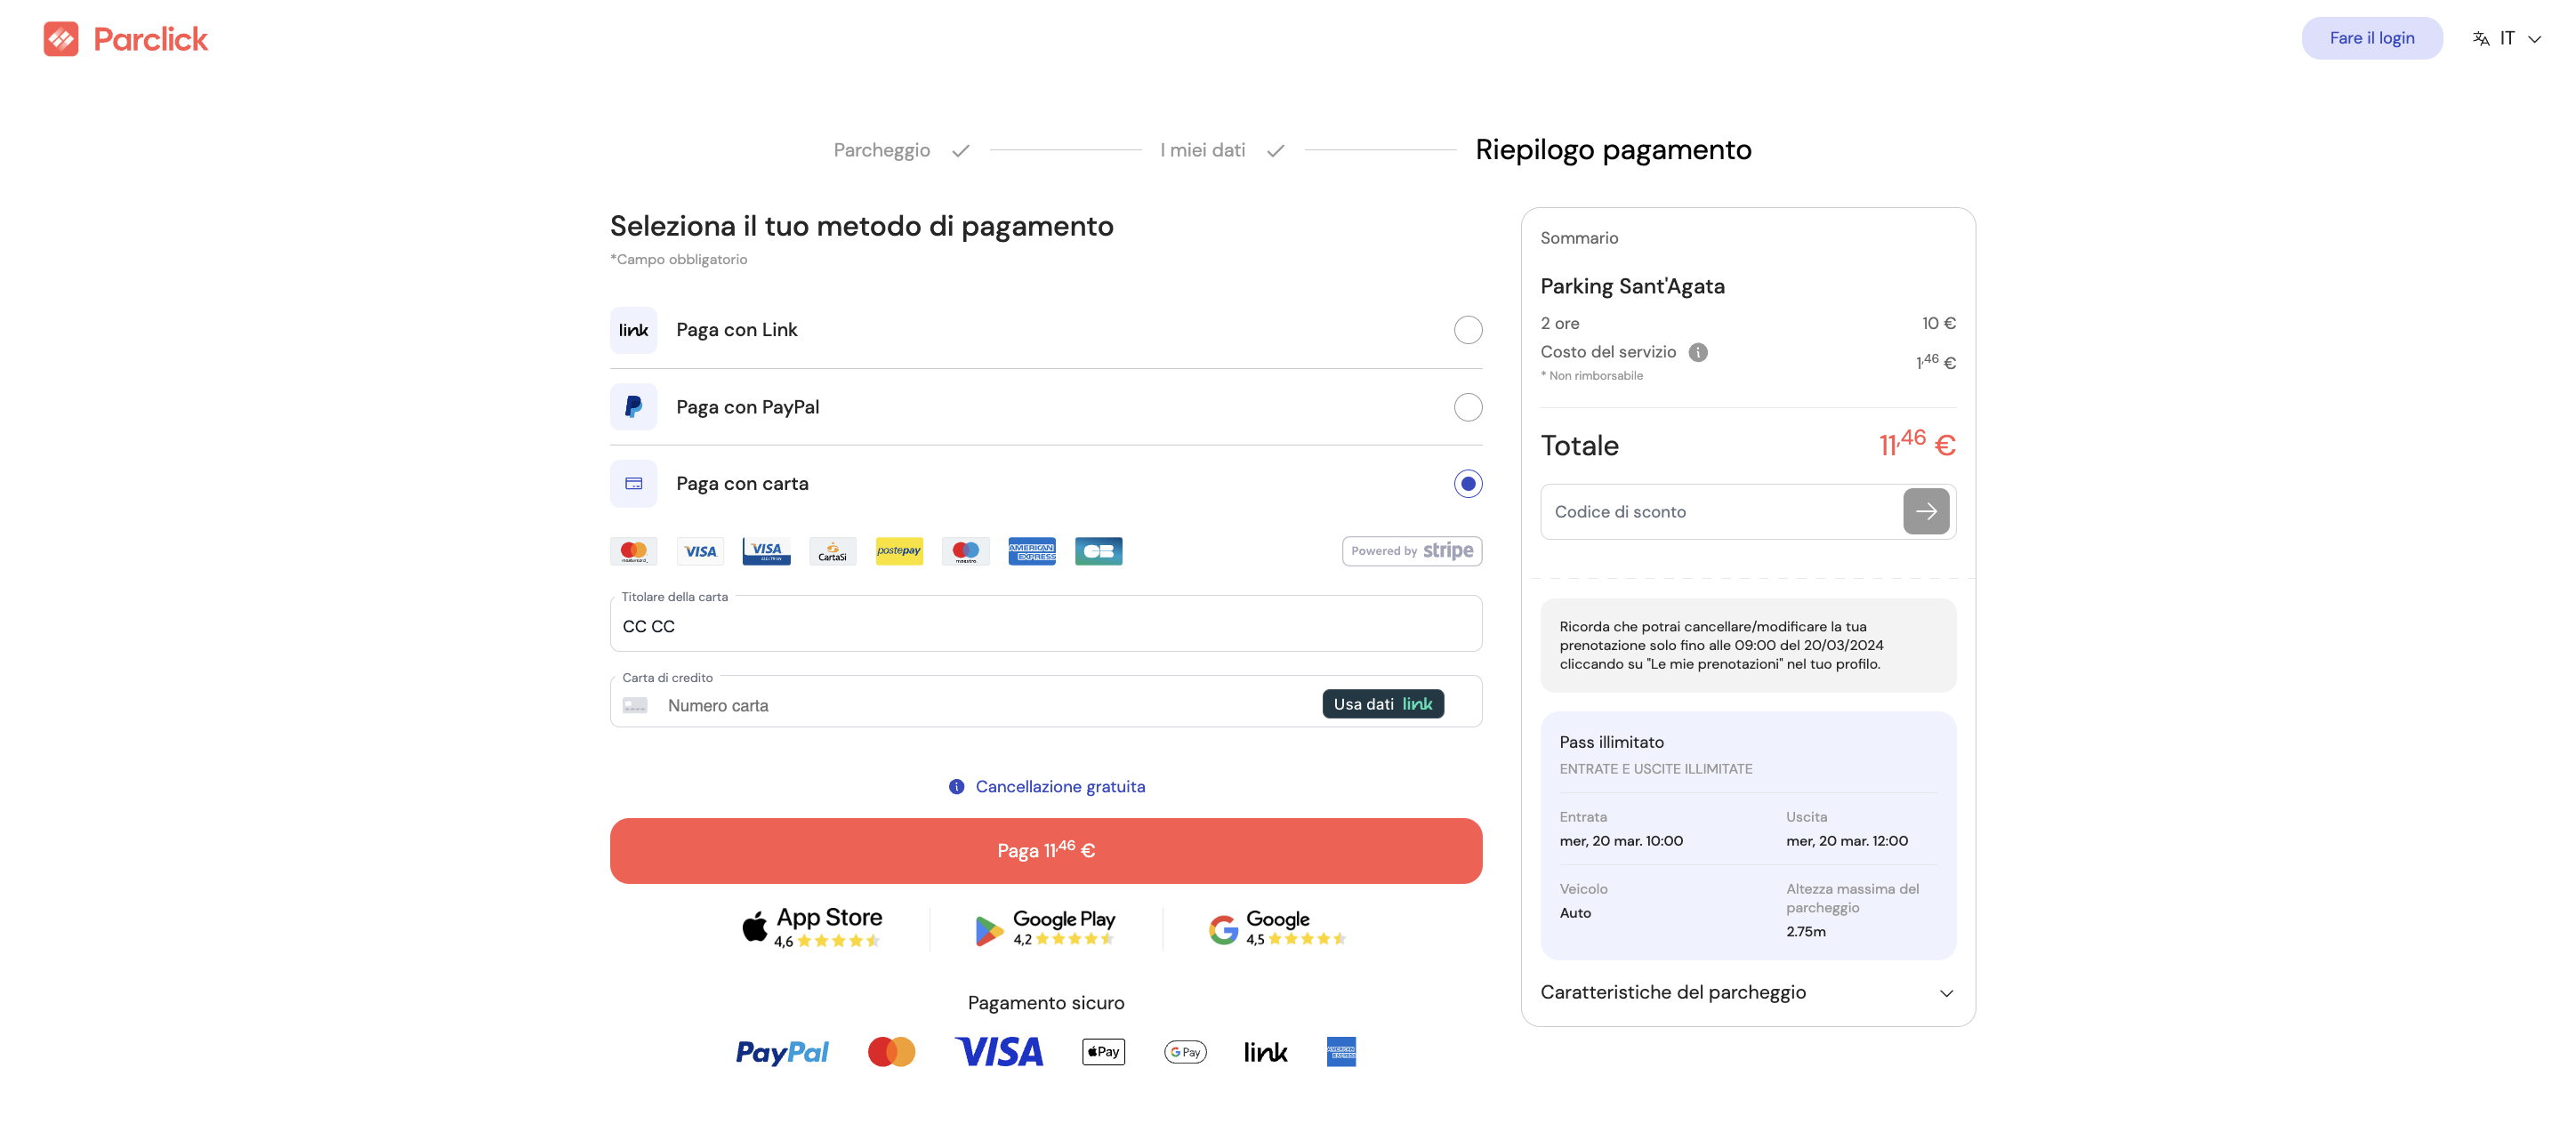Screen dimensions: 2576x1140
Task: Click the Fare il login button
Action: pyautogui.click(x=2371, y=38)
